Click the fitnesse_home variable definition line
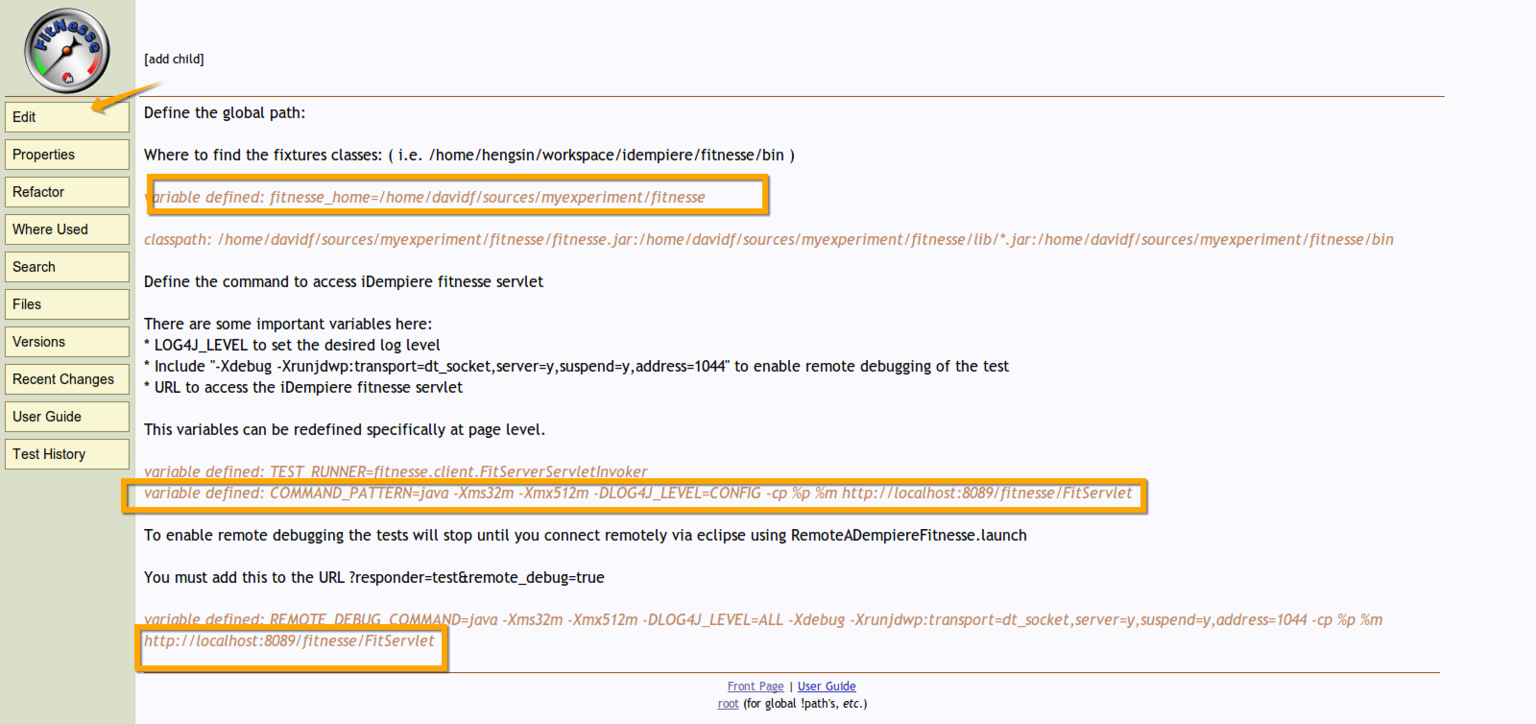Viewport: 1536px width, 724px height. [x=425, y=197]
